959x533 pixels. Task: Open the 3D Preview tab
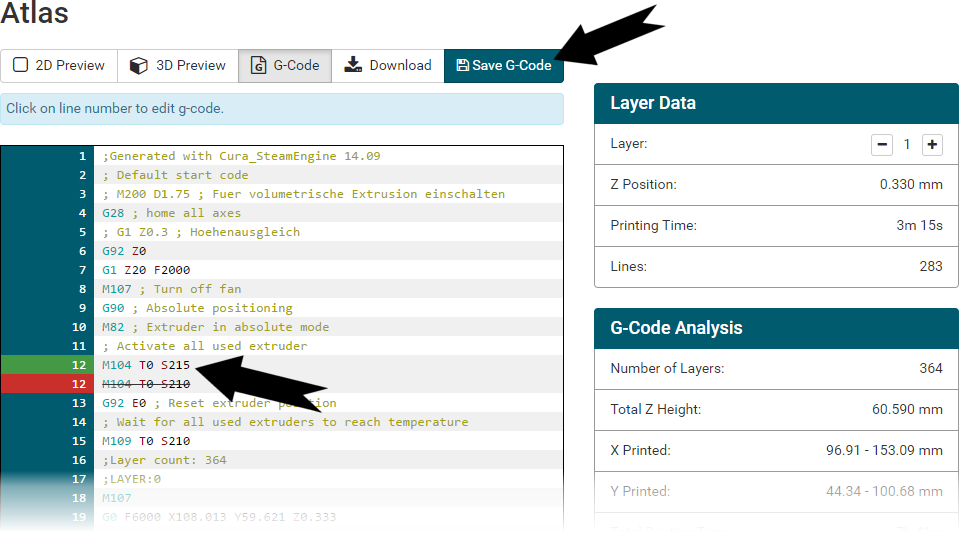click(x=178, y=66)
